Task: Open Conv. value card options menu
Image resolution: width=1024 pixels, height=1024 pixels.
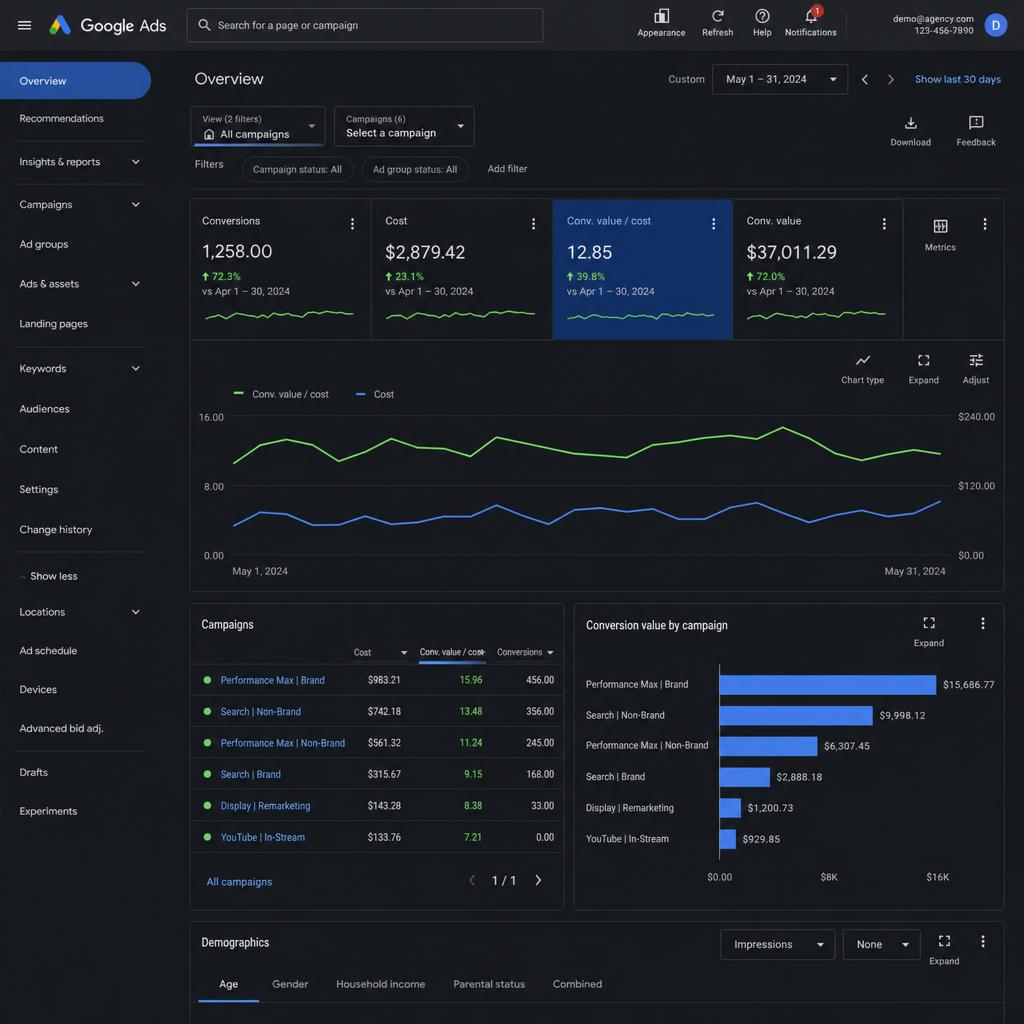Action: click(x=884, y=224)
